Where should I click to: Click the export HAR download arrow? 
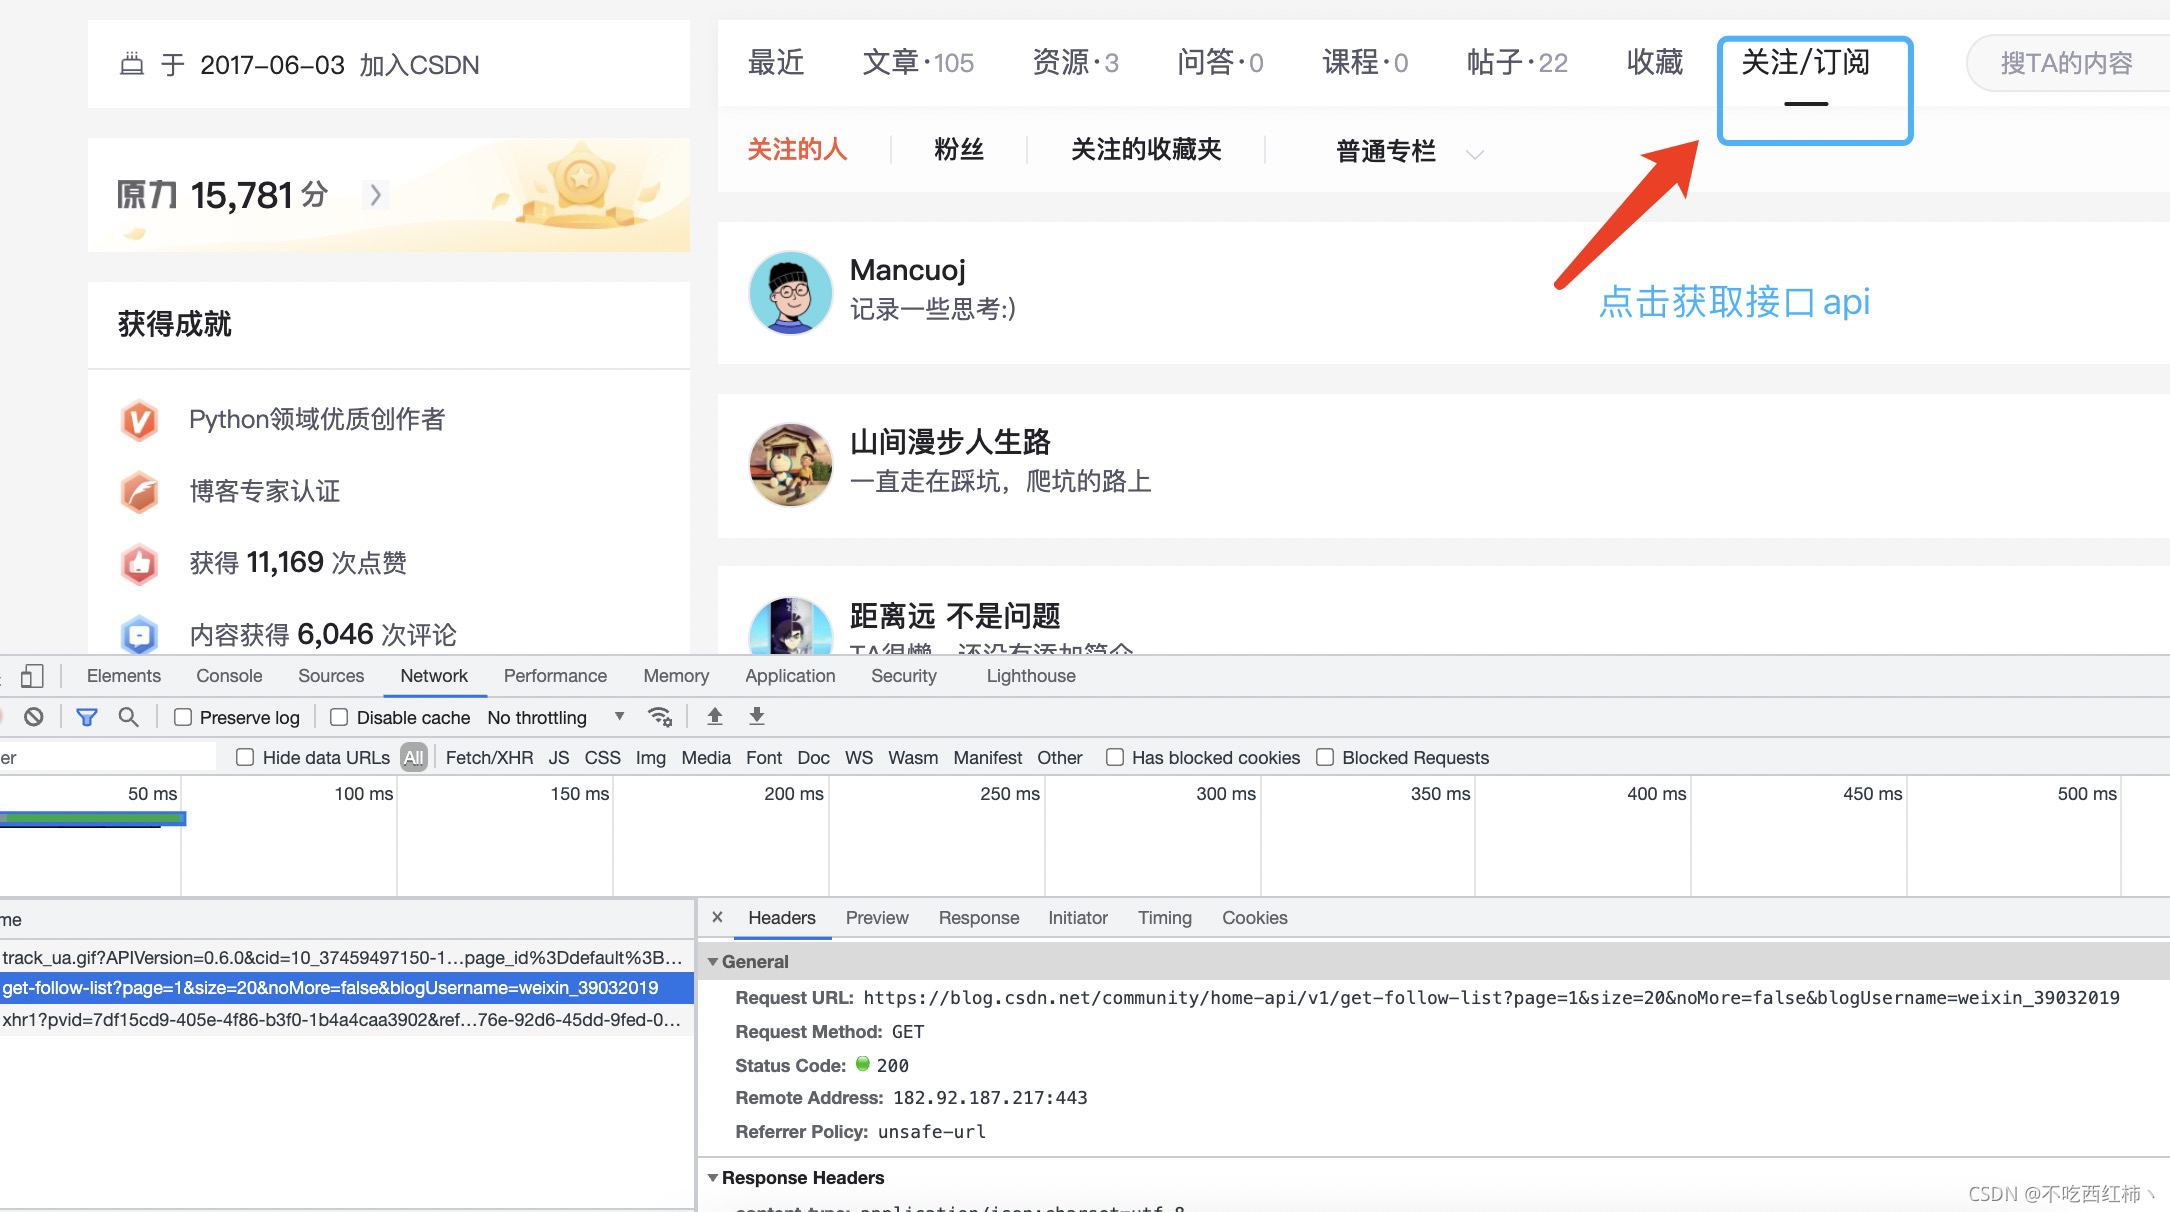[x=757, y=716]
